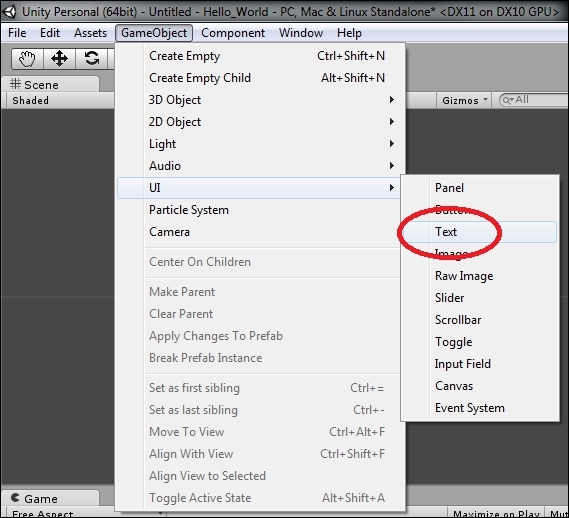Open the Window menu

coord(301,33)
